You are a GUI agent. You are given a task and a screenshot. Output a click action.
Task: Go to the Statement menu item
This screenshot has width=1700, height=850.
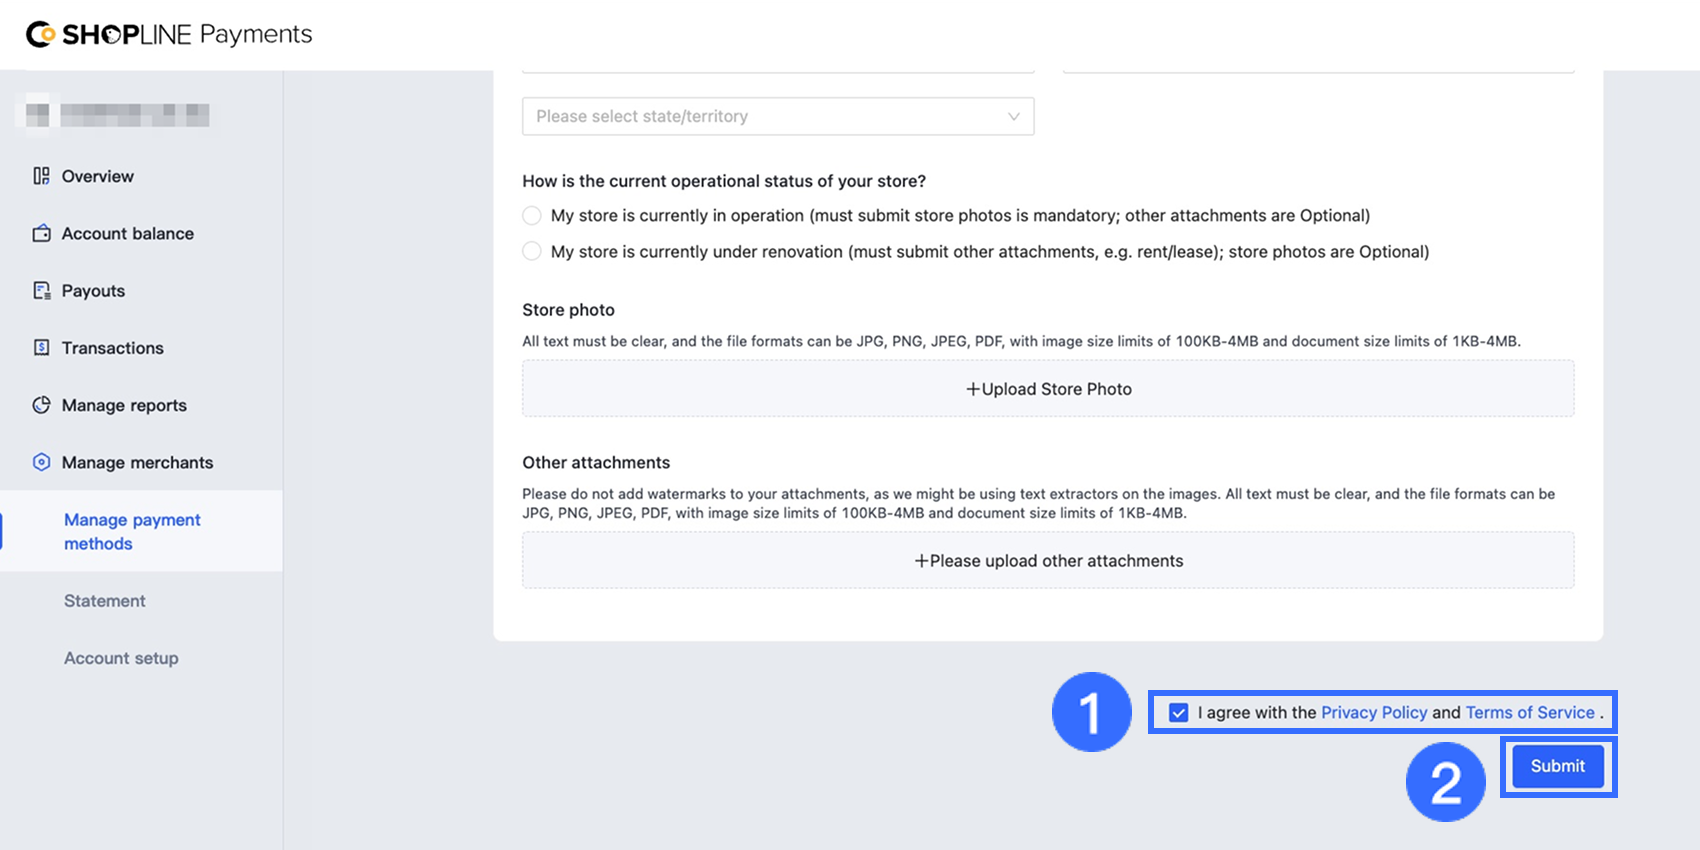[x=105, y=601]
